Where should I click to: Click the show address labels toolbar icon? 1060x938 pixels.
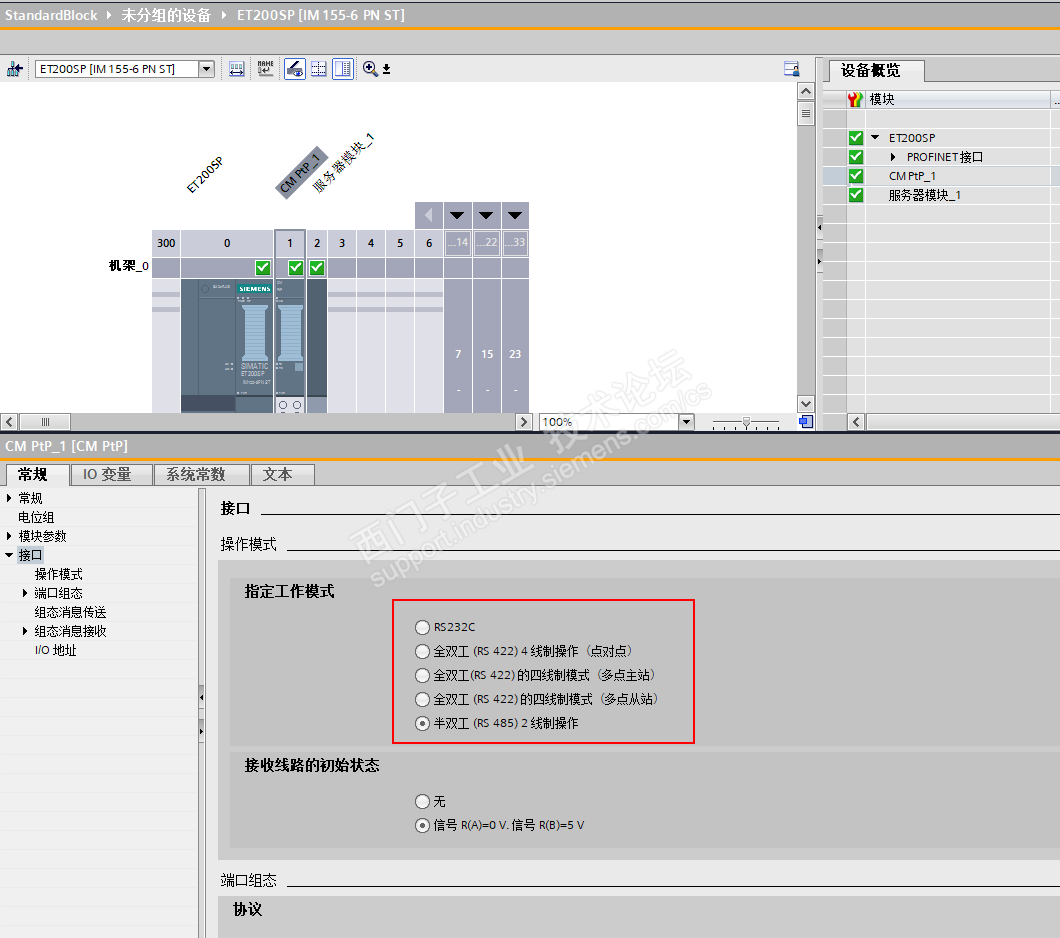[237, 69]
